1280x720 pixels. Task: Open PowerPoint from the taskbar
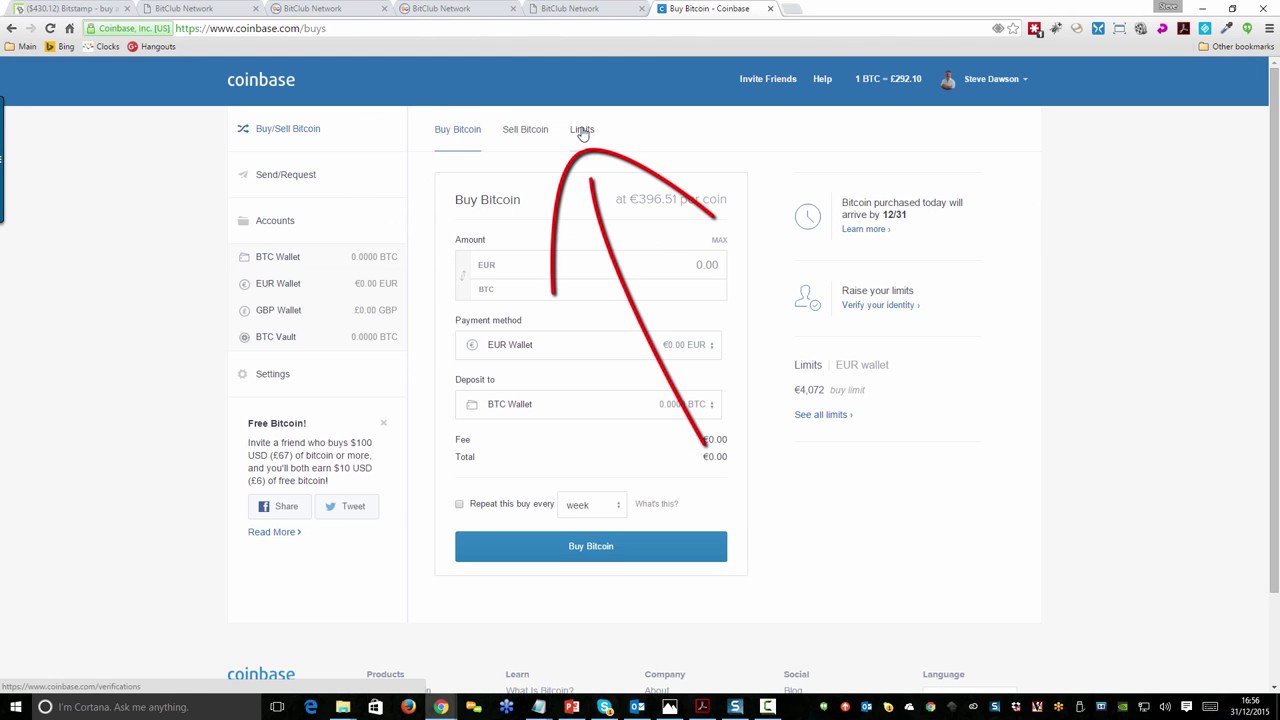point(571,707)
